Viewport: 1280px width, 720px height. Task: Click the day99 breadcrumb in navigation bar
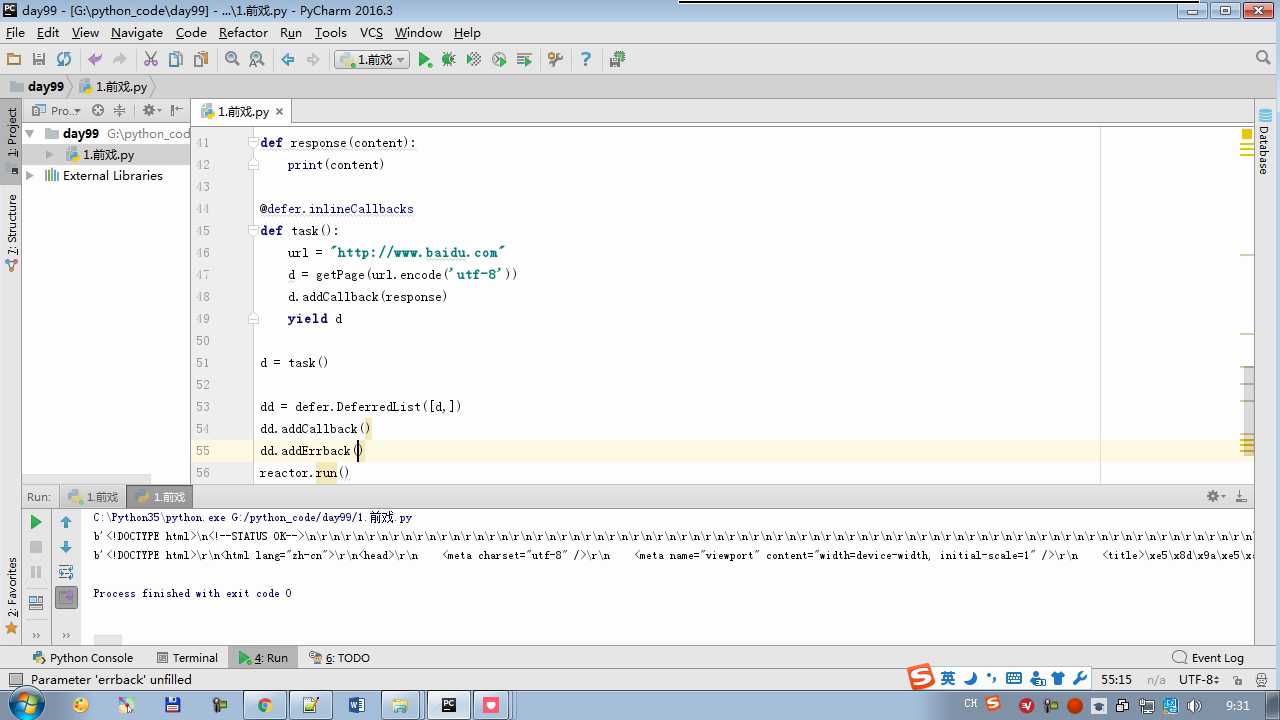pyautogui.click(x=37, y=87)
